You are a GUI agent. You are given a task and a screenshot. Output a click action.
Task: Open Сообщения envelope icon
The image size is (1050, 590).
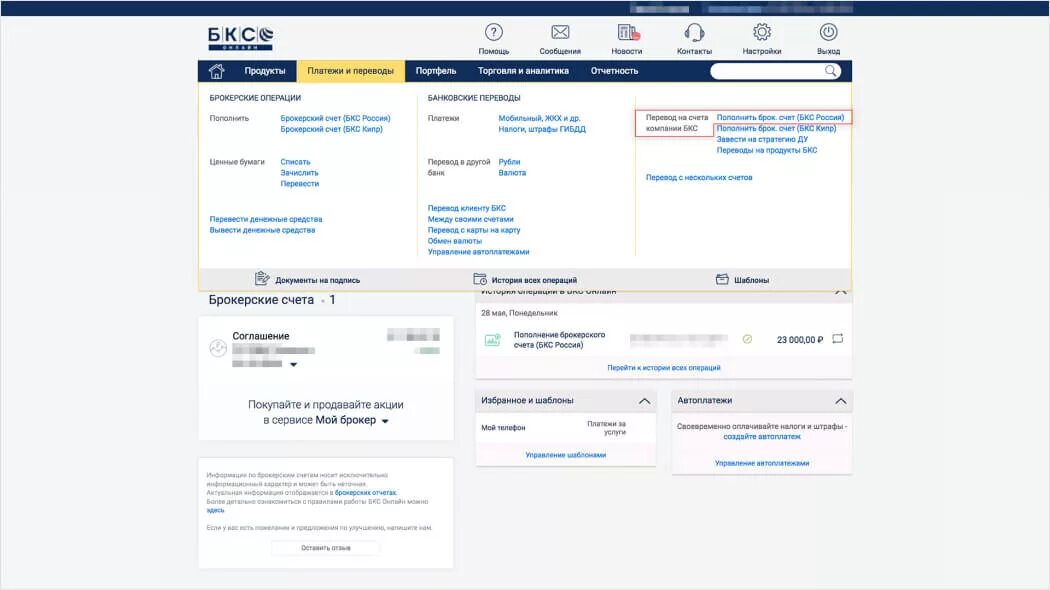(560, 32)
